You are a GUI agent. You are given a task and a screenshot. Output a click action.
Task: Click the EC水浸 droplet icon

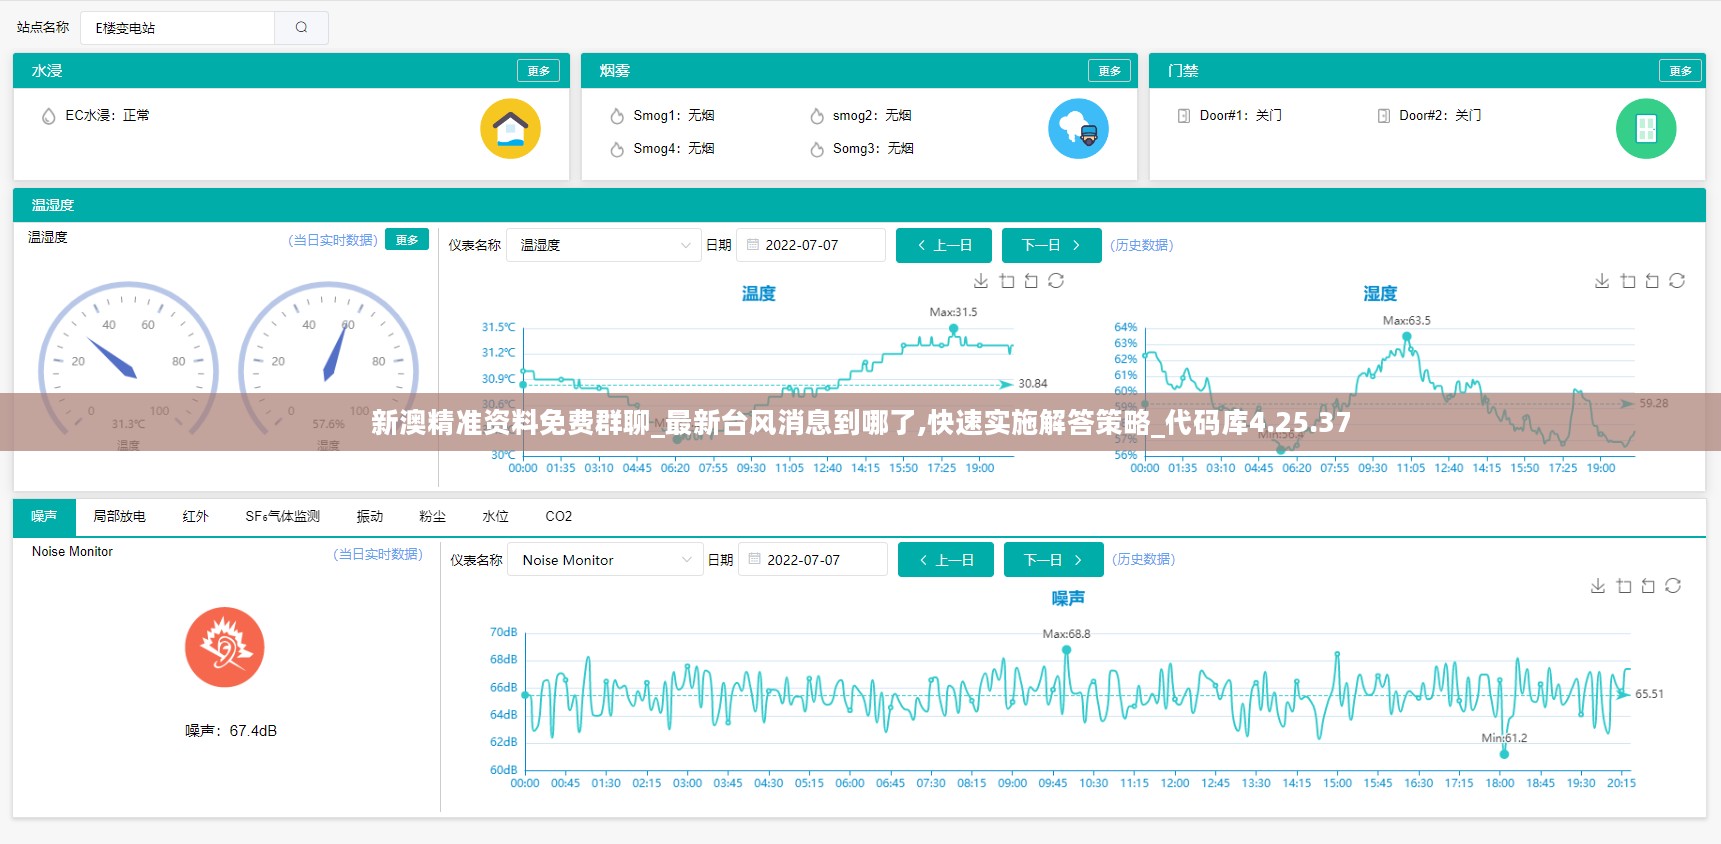click(48, 116)
